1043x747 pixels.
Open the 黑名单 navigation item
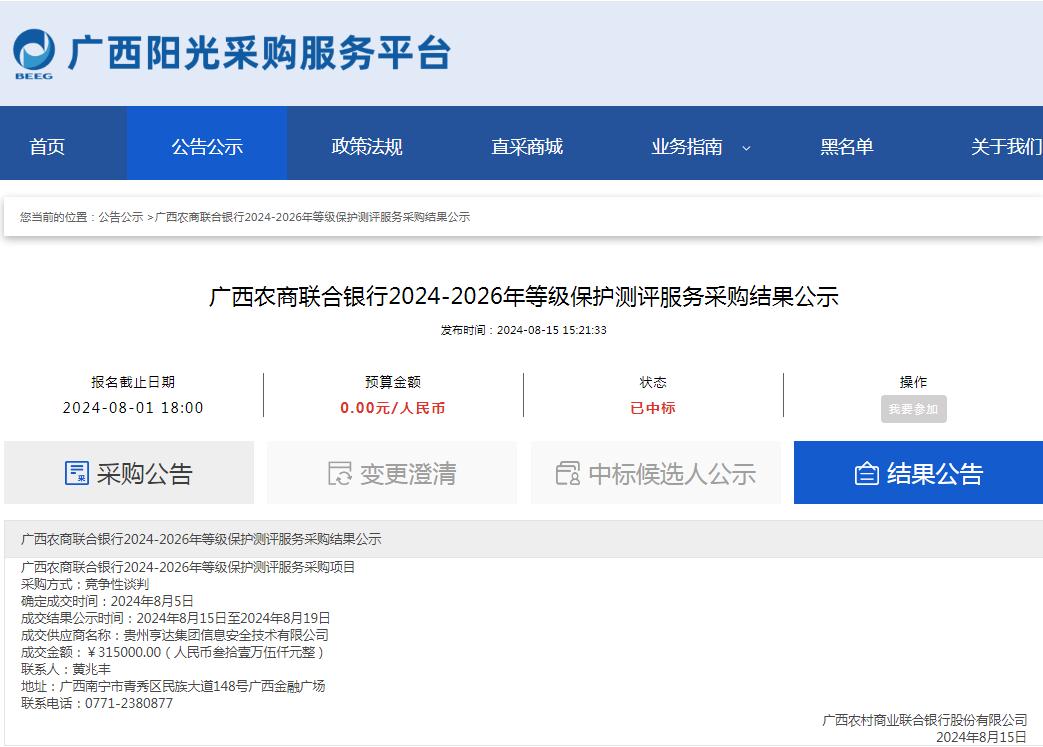click(x=847, y=146)
